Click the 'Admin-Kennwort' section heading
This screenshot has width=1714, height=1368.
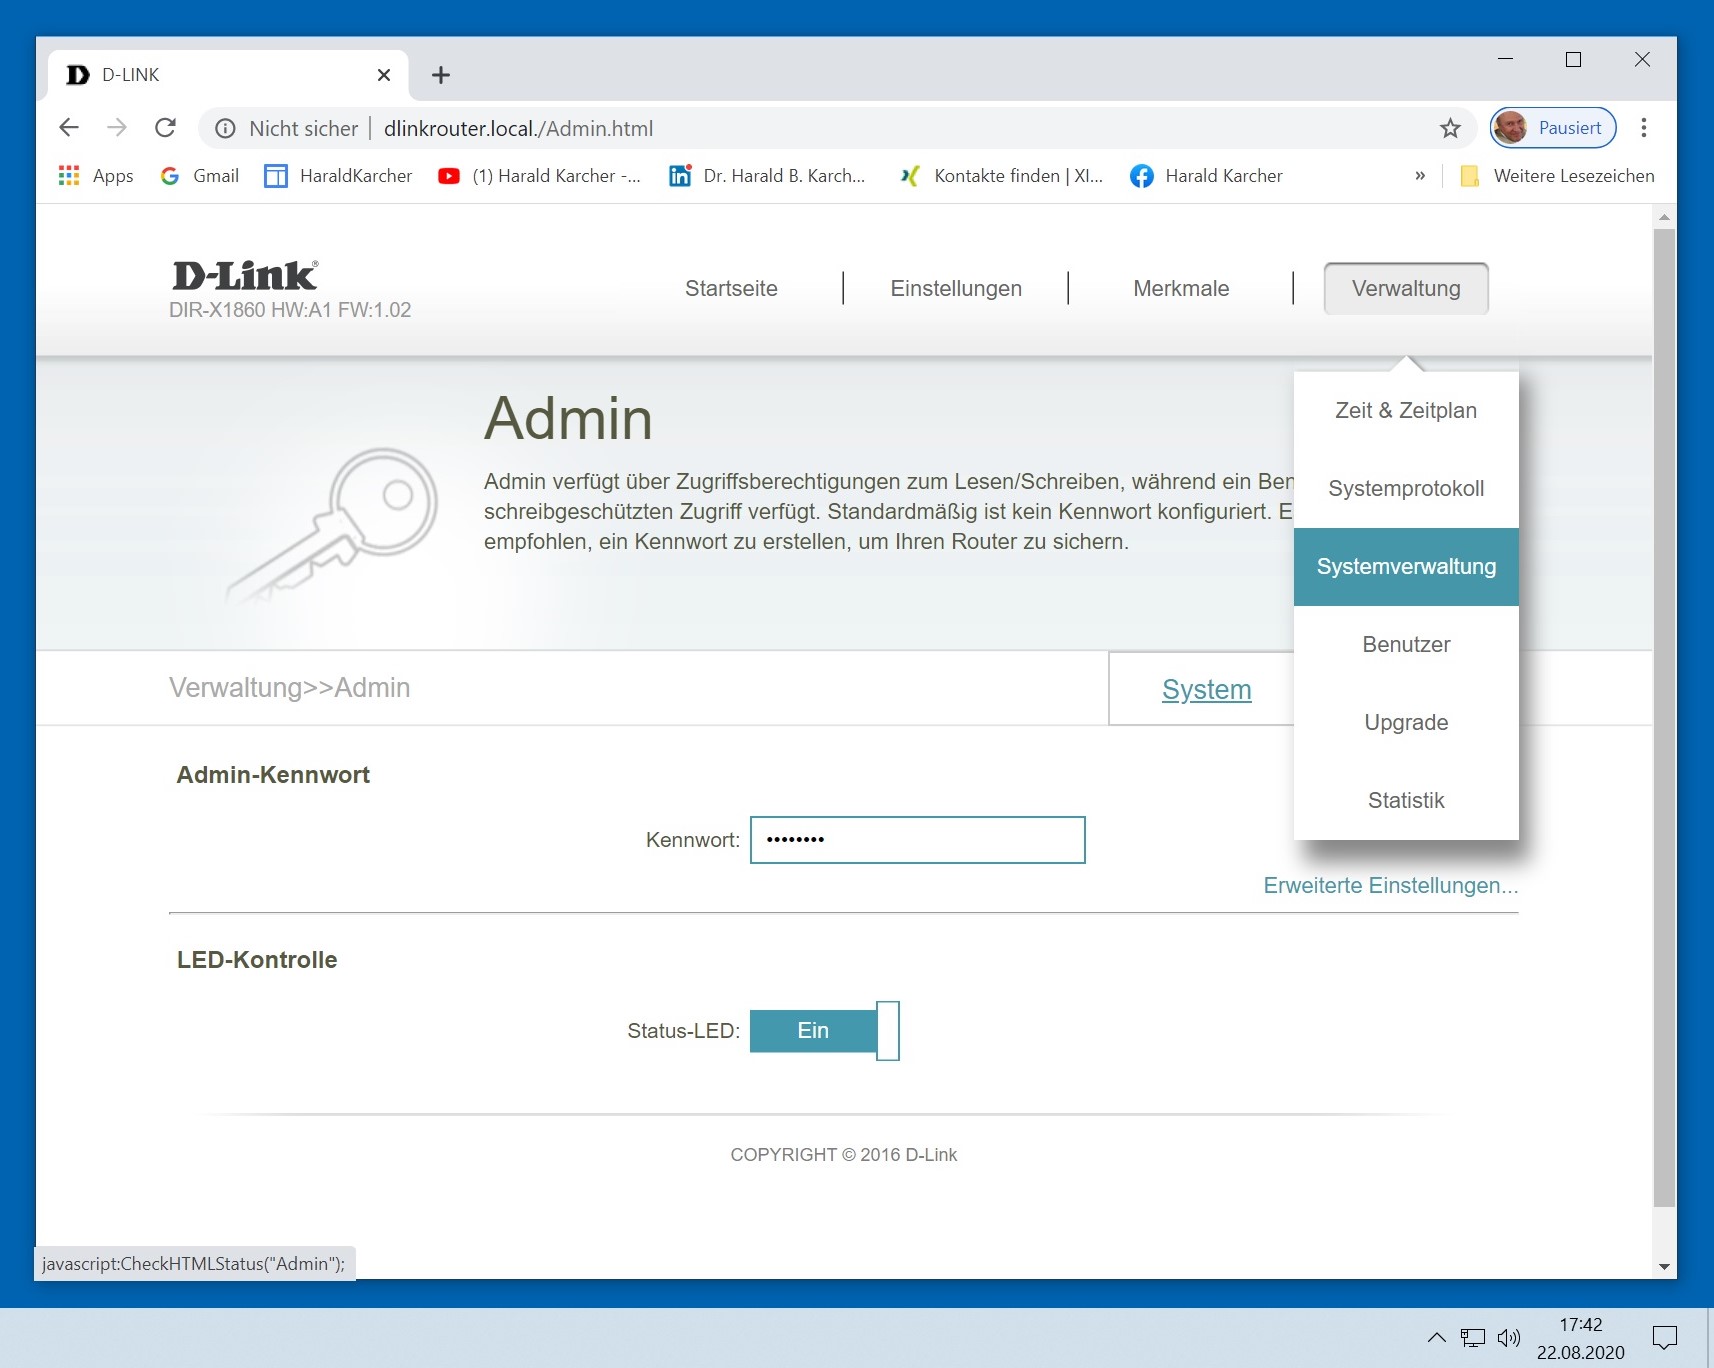(x=273, y=775)
